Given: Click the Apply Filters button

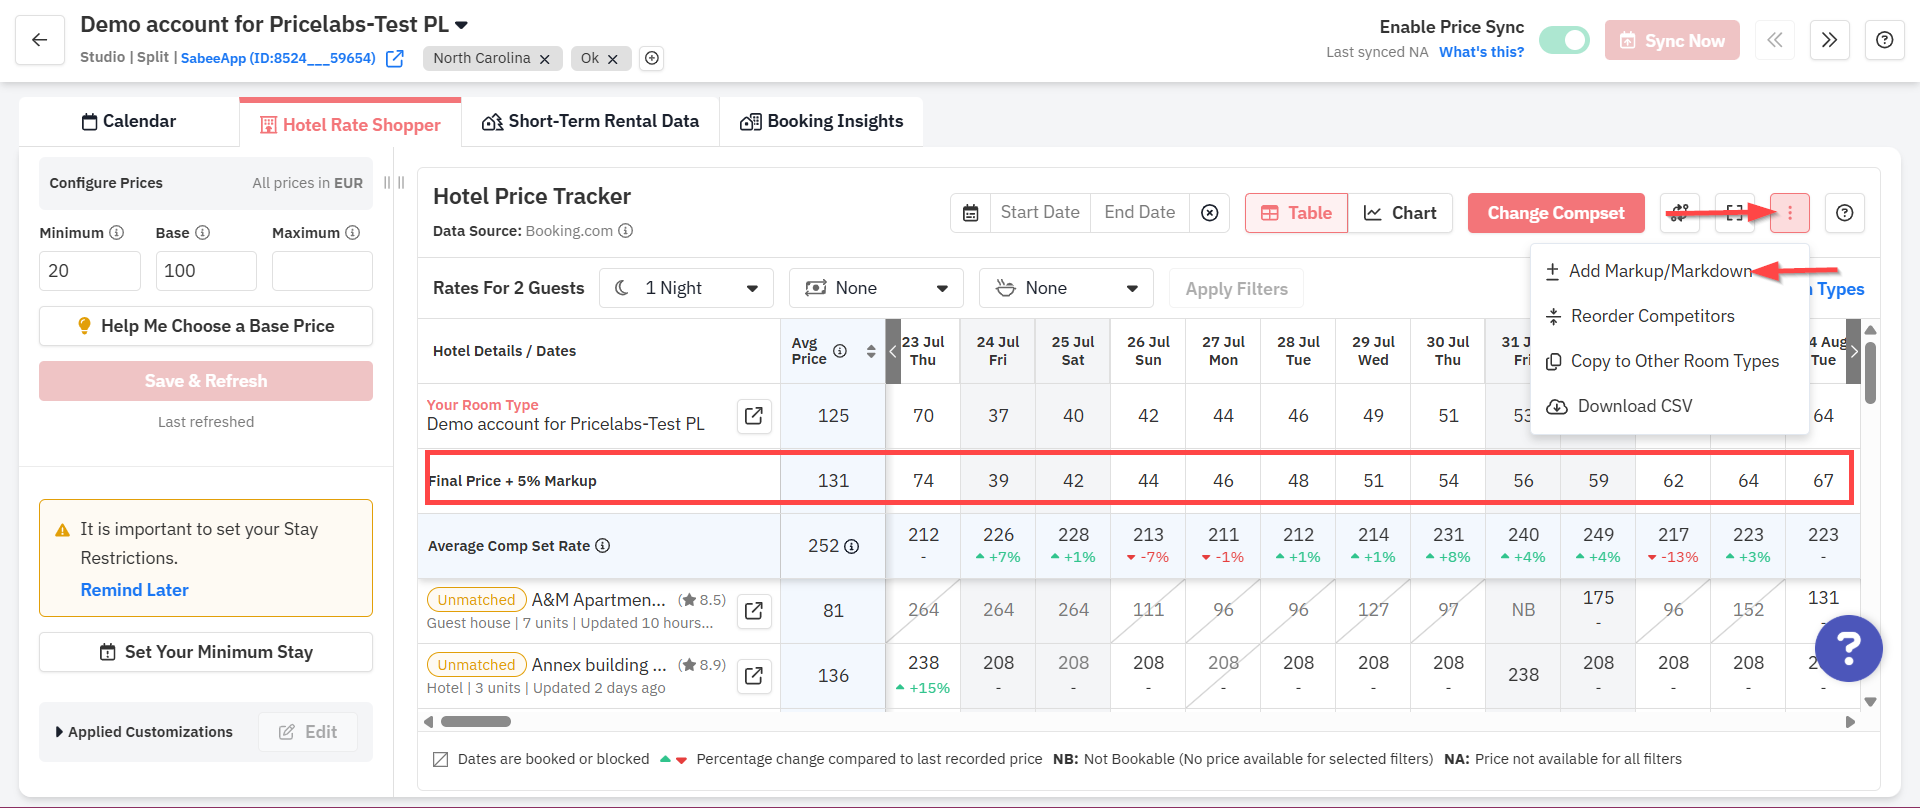Looking at the screenshot, I should coord(1237,289).
